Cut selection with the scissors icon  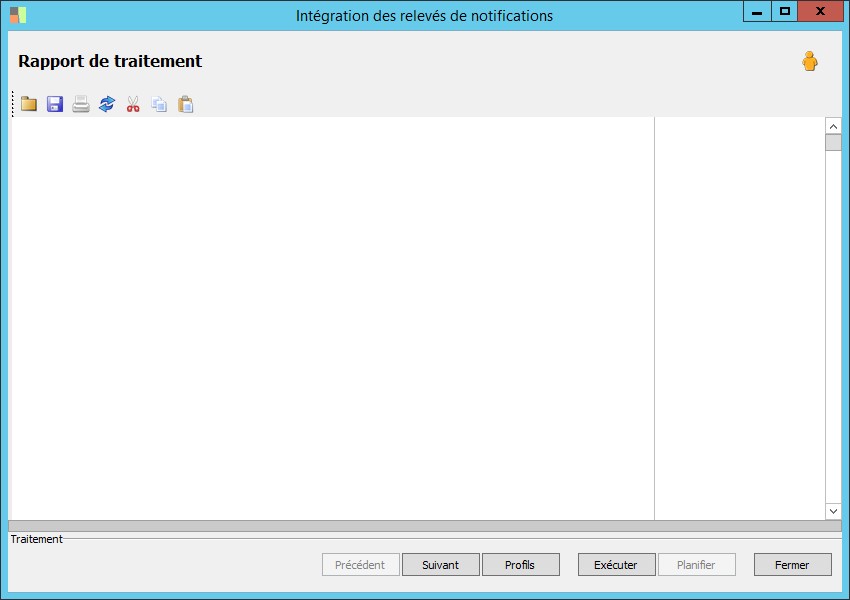pyautogui.click(x=133, y=104)
